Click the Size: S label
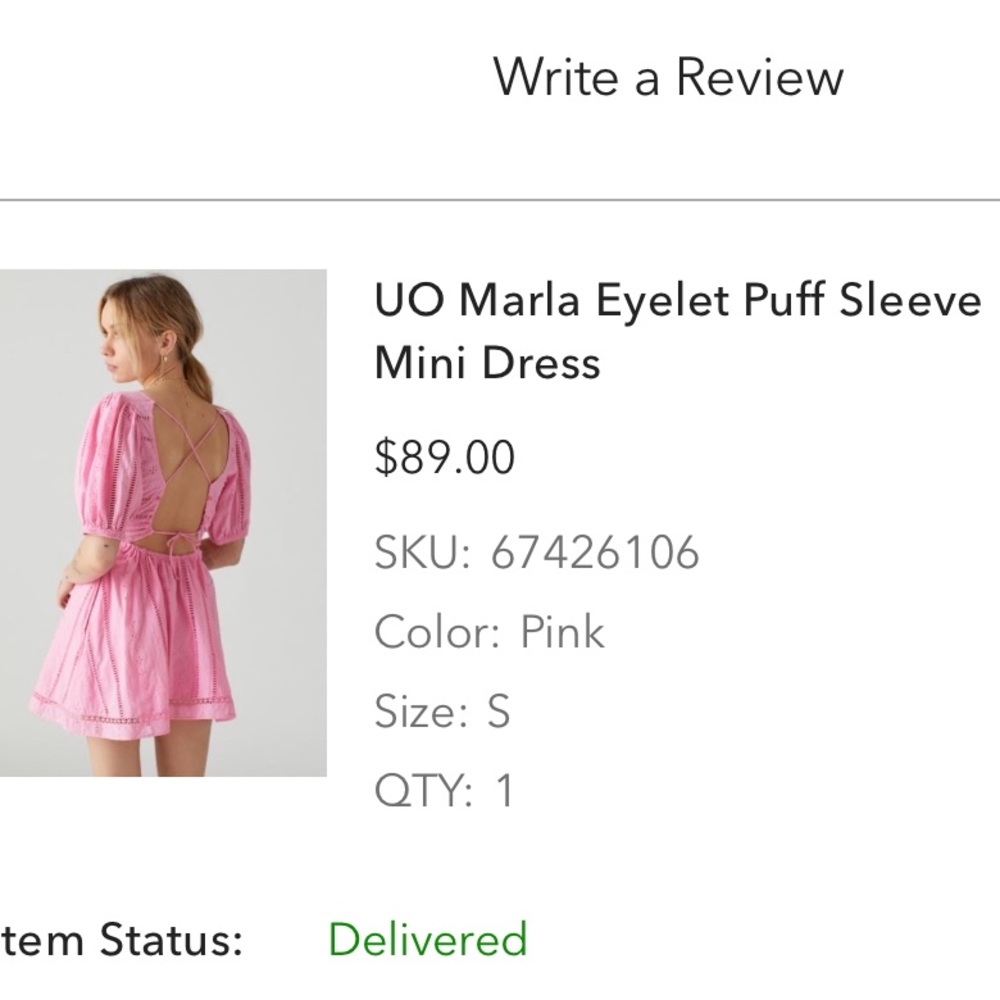The height and width of the screenshot is (1000, 1000). point(440,710)
